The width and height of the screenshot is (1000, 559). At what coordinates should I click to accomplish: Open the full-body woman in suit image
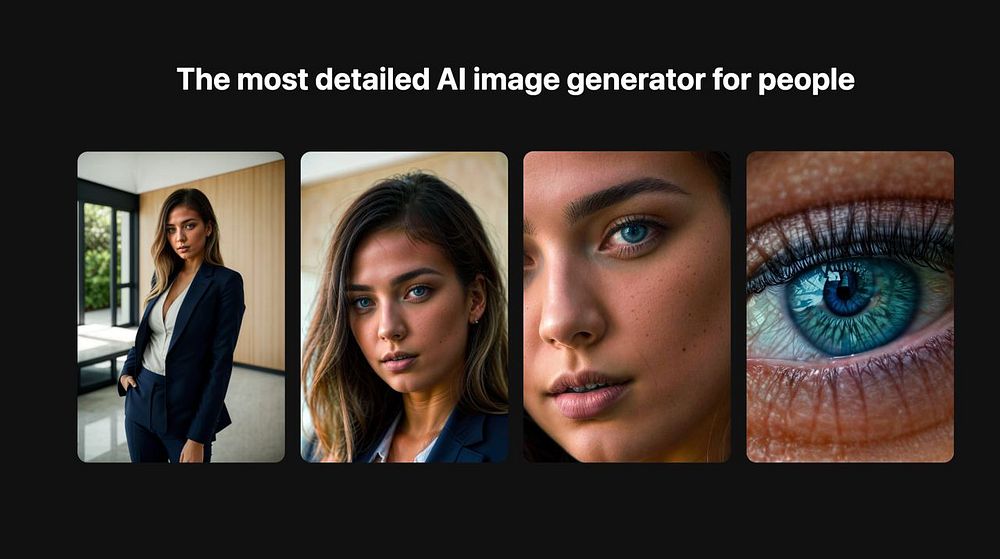[x=181, y=307]
